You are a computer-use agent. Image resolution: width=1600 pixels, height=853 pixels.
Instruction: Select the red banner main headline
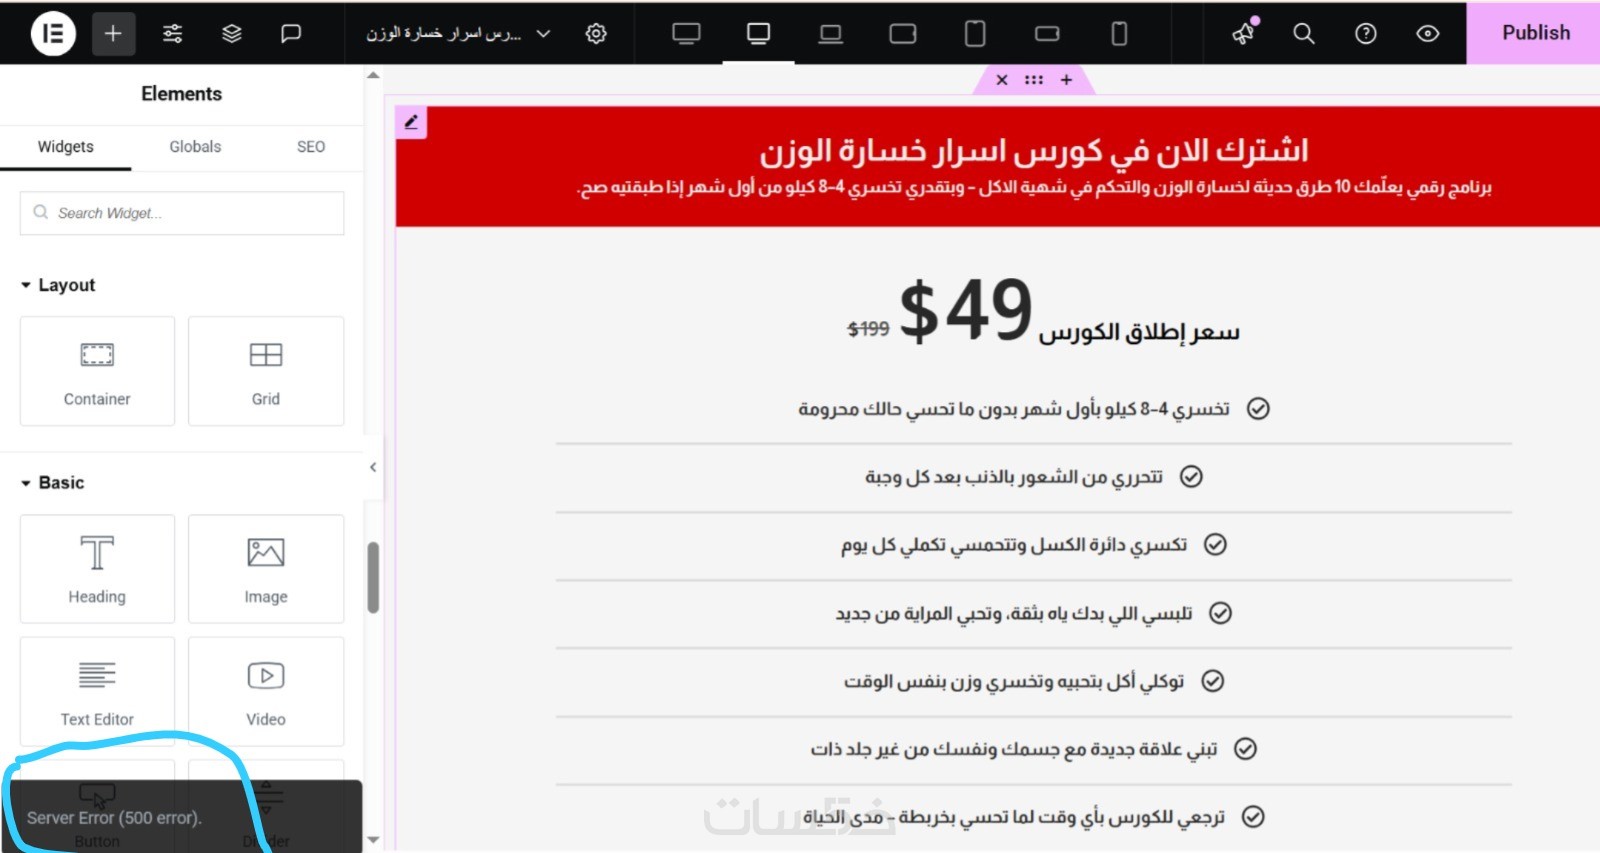1033,150
